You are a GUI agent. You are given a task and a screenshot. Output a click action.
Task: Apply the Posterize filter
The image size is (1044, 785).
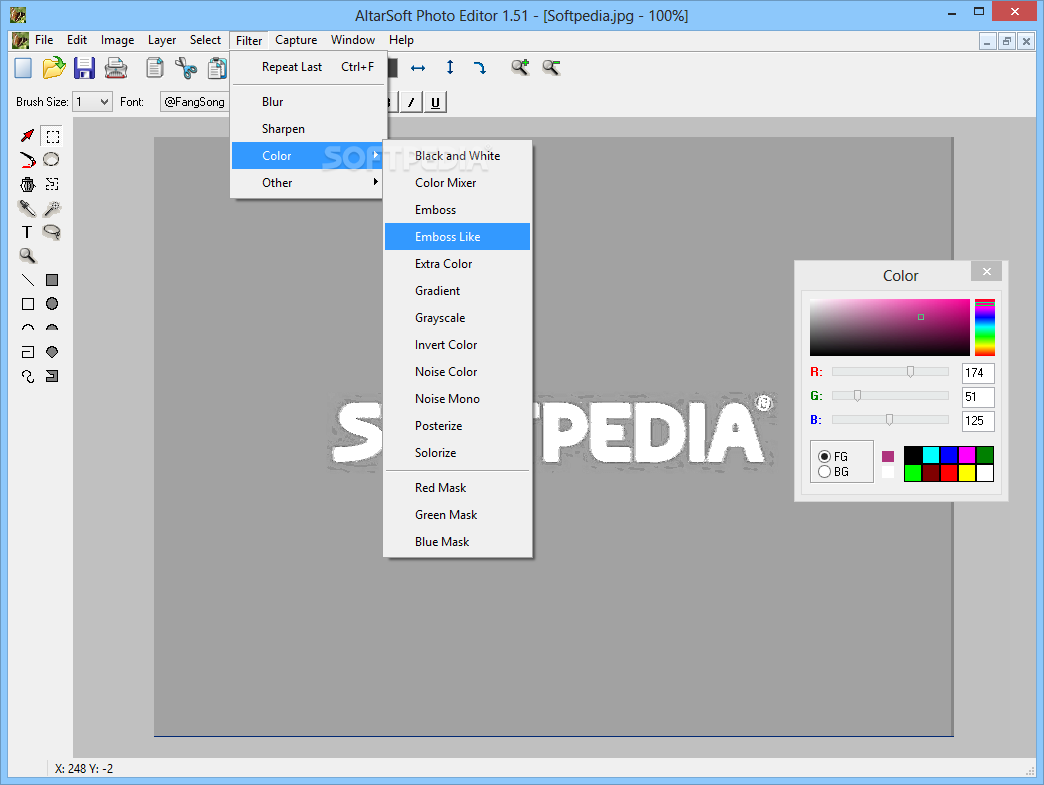tap(457, 425)
